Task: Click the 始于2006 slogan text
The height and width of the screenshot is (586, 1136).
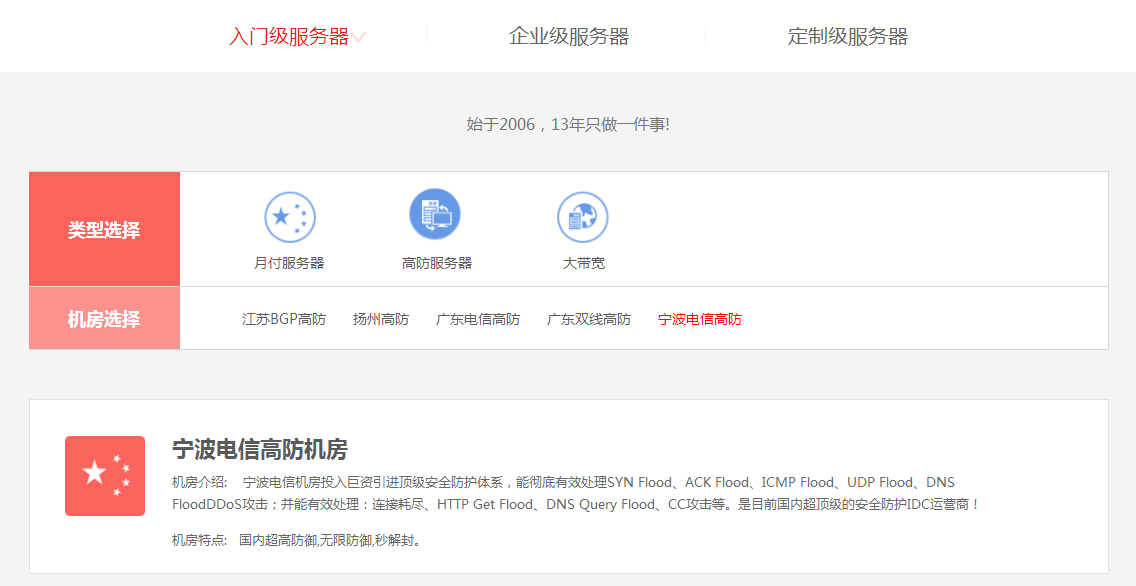Action: (x=568, y=125)
